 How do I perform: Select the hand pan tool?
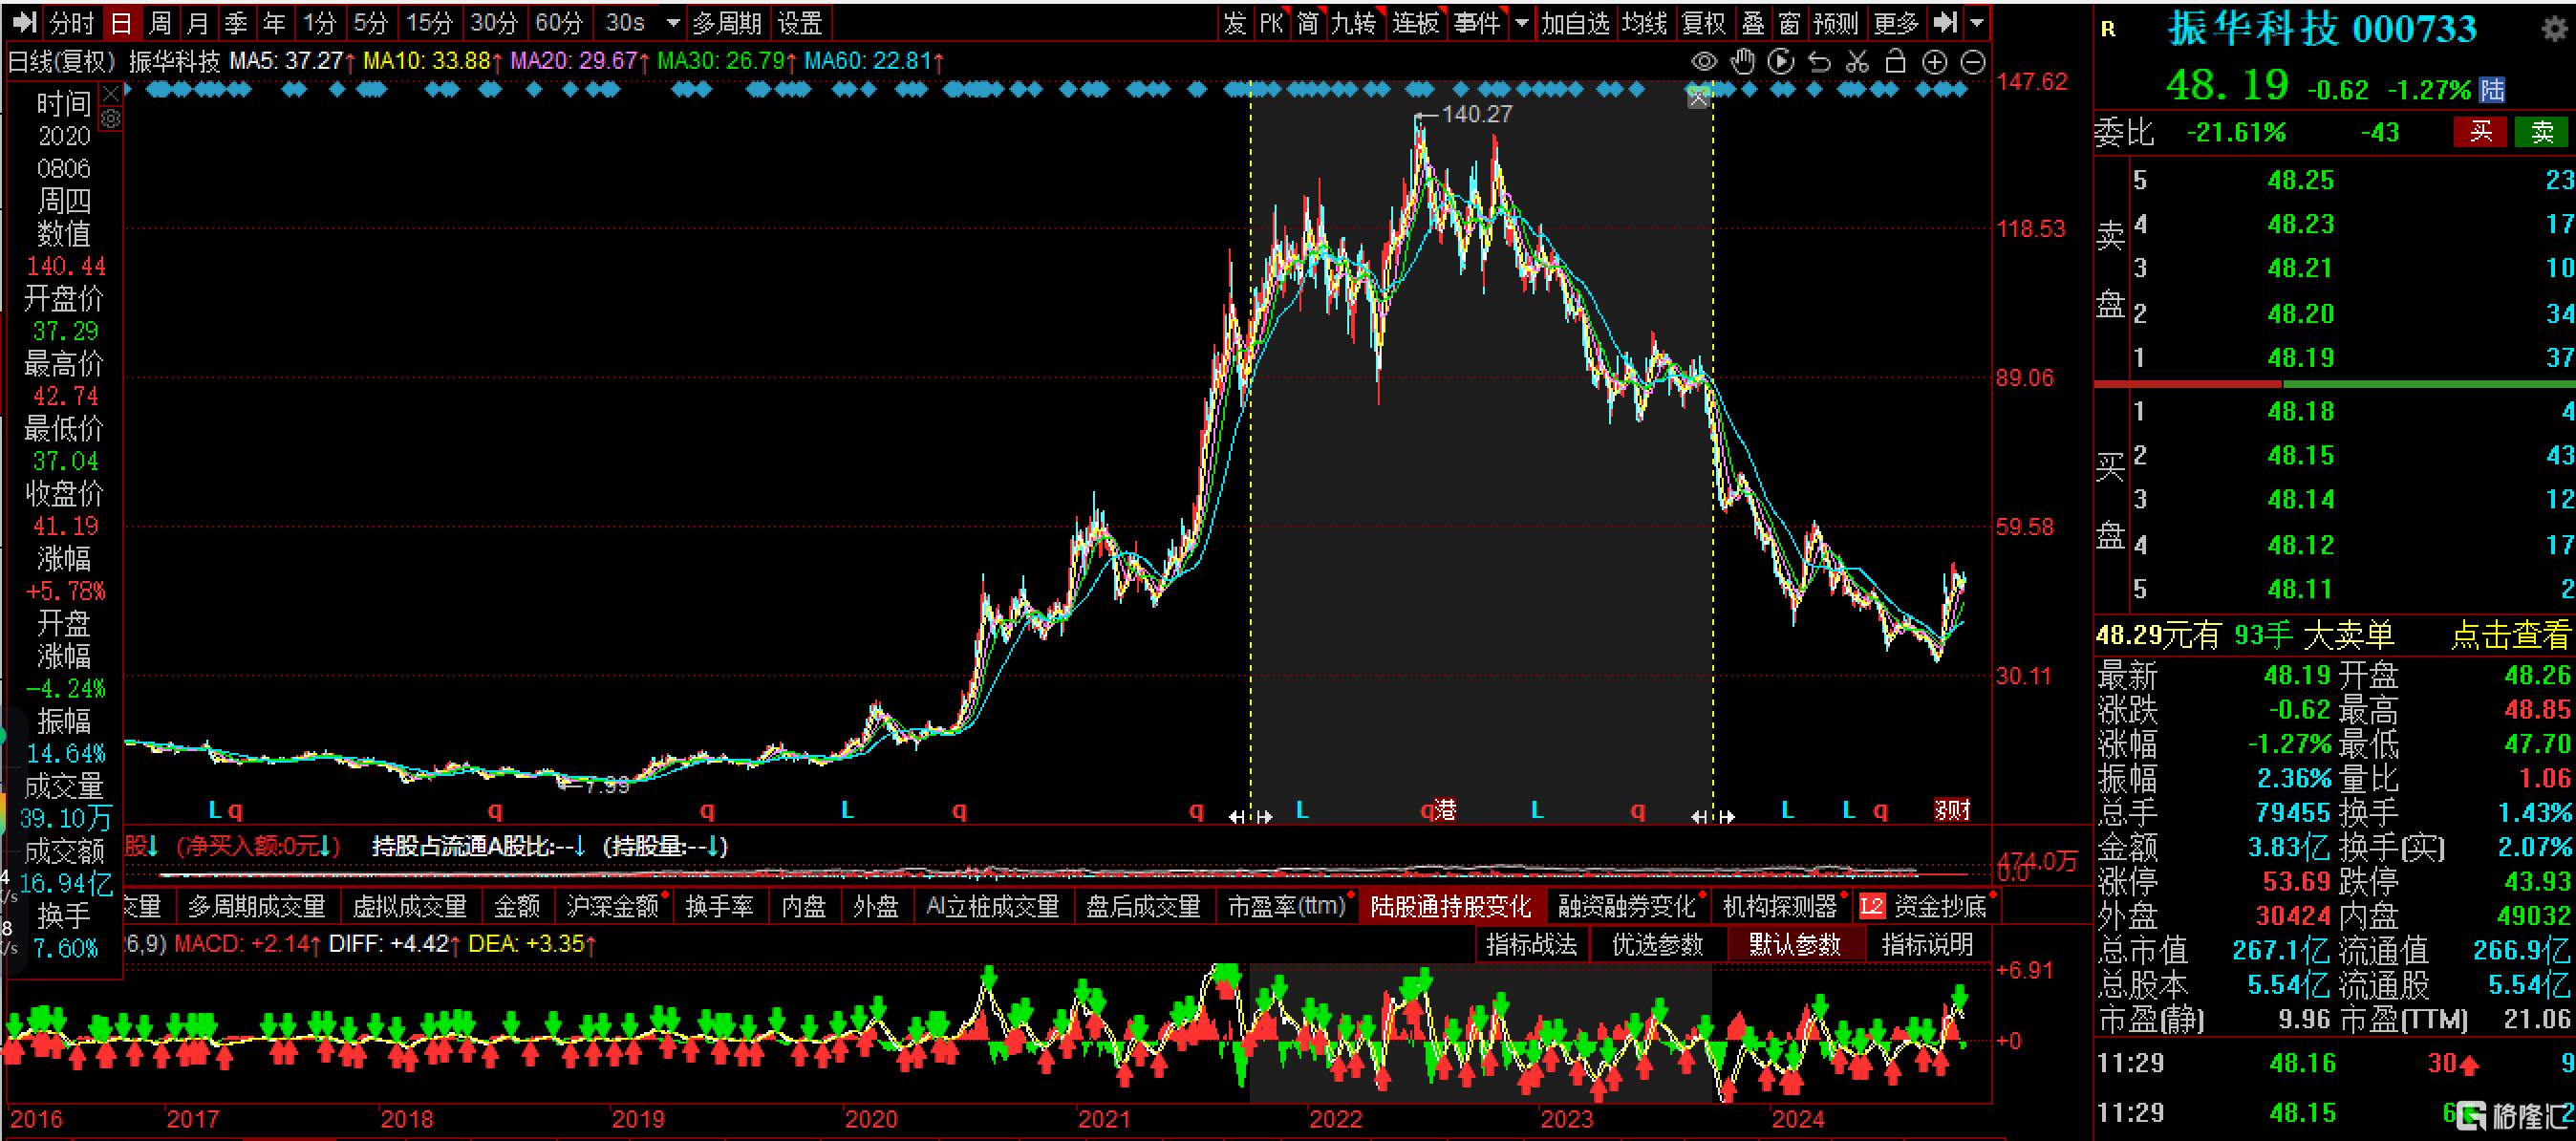(1743, 62)
